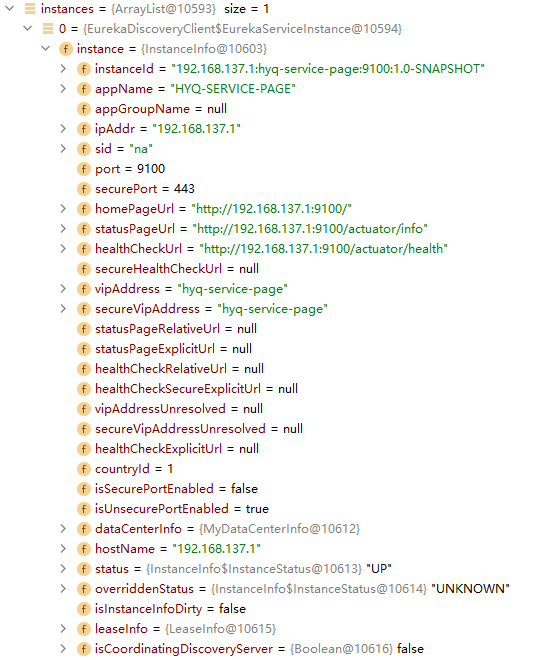Click the field icon next to port
This screenshot has height=660, width=554.
tap(84, 169)
